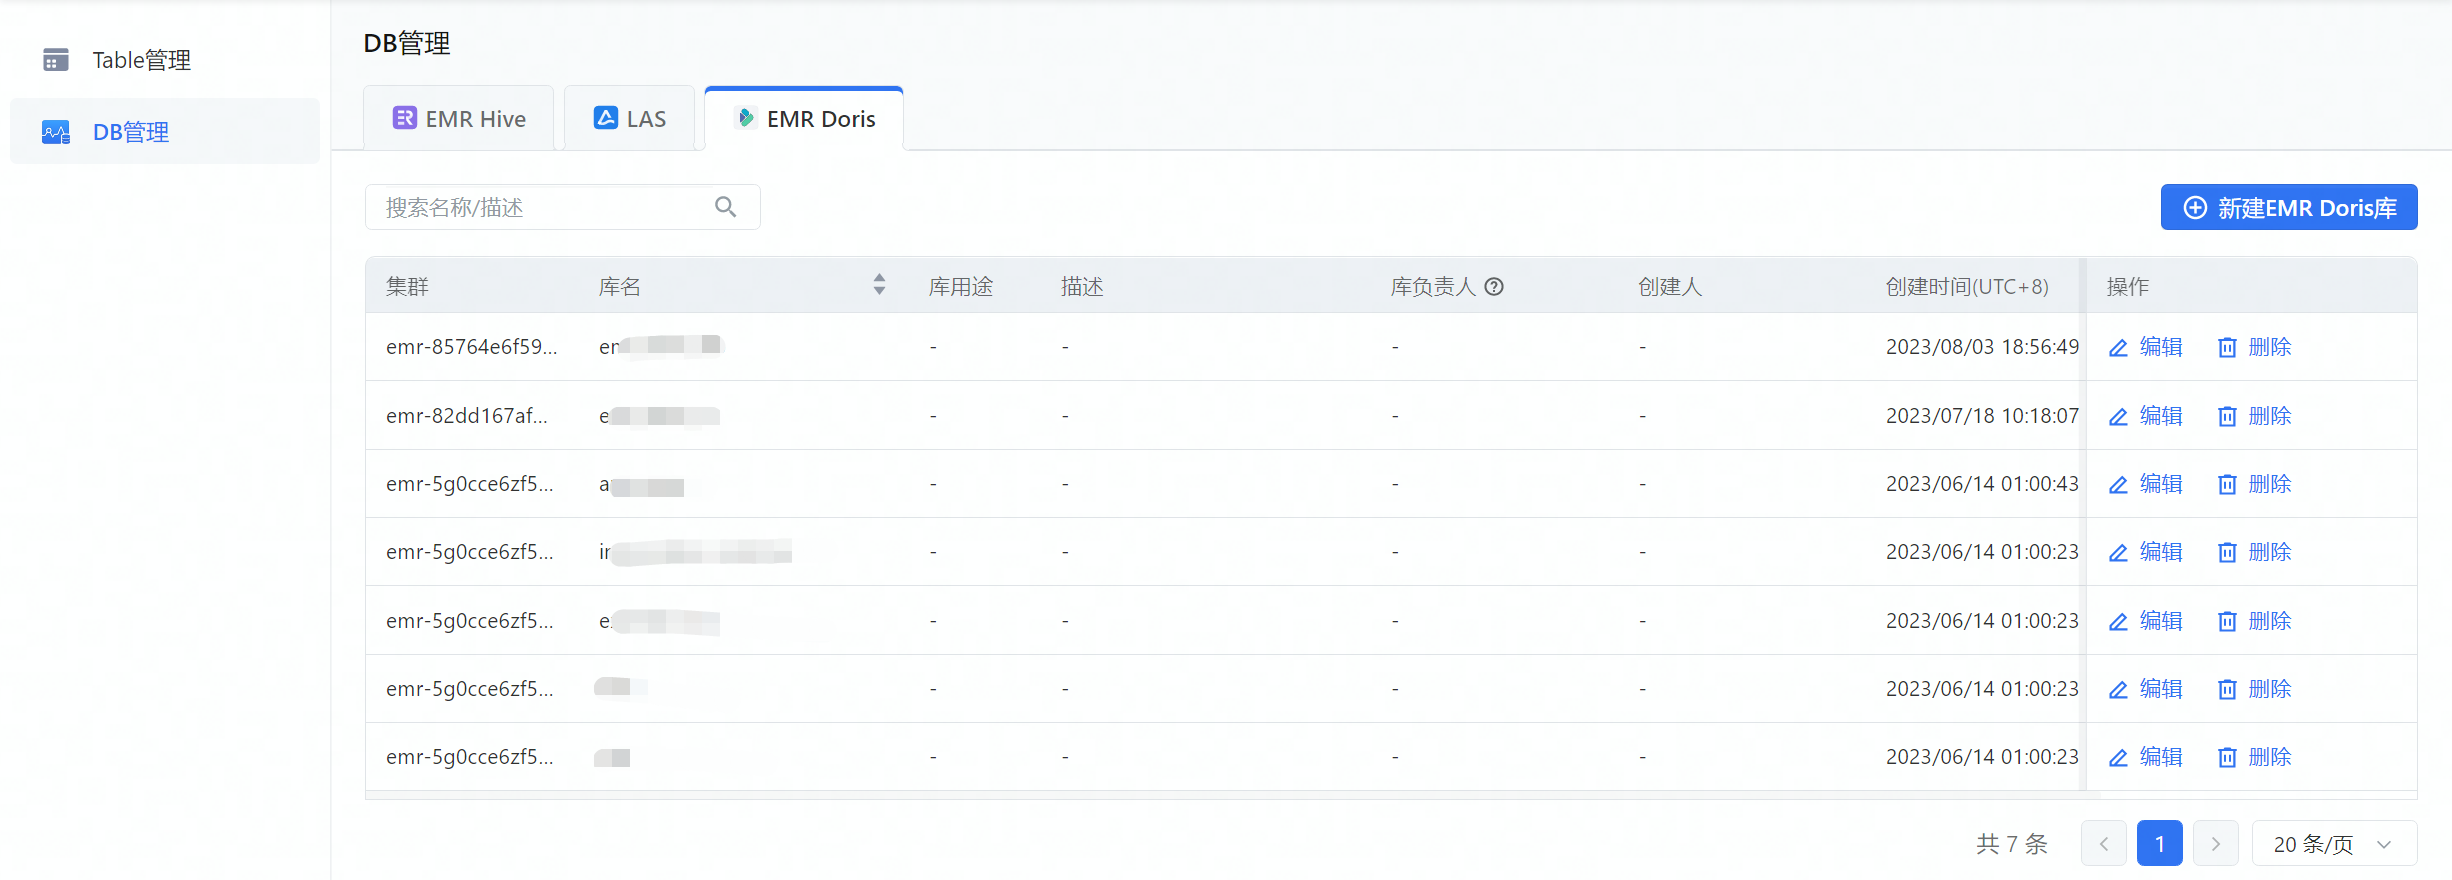Click the search magnifier icon
Screen dimensions: 2452x880
(x=725, y=207)
